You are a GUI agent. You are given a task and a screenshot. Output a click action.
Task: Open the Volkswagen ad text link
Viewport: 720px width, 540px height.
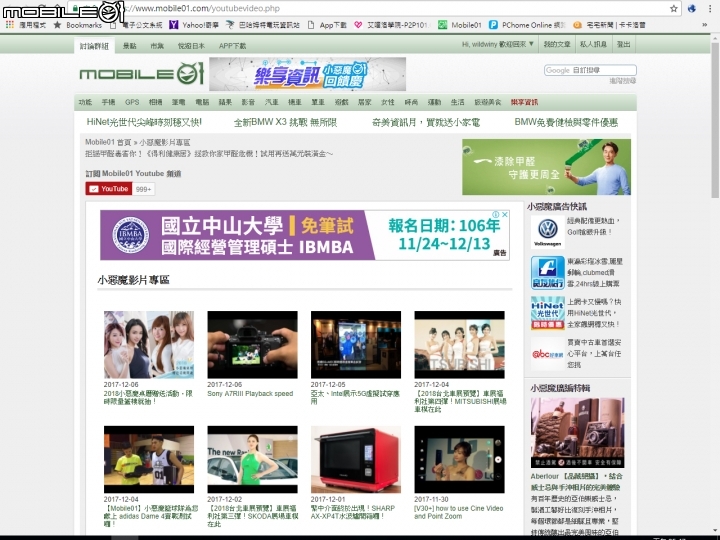click(x=594, y=226)
